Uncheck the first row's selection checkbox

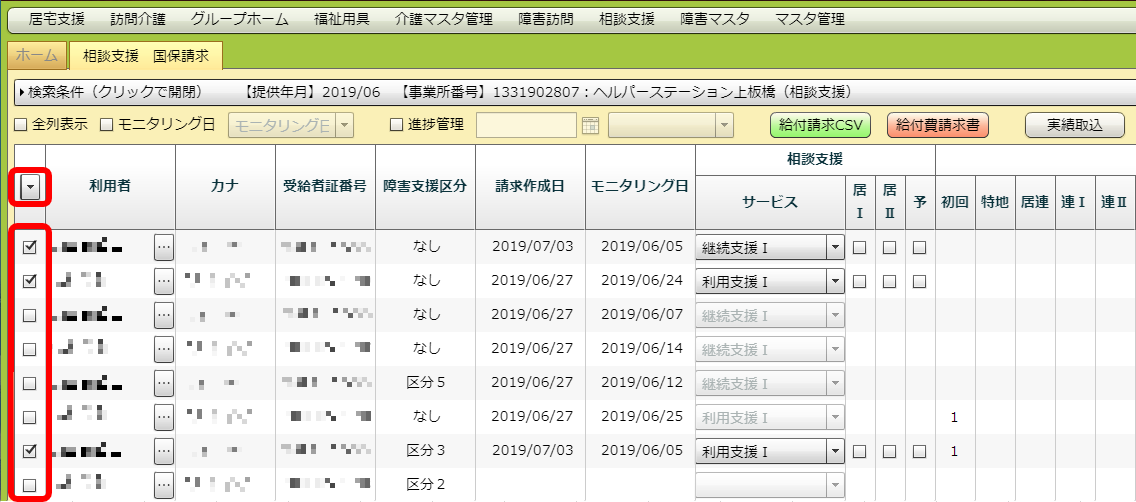(x=30, y=247)
